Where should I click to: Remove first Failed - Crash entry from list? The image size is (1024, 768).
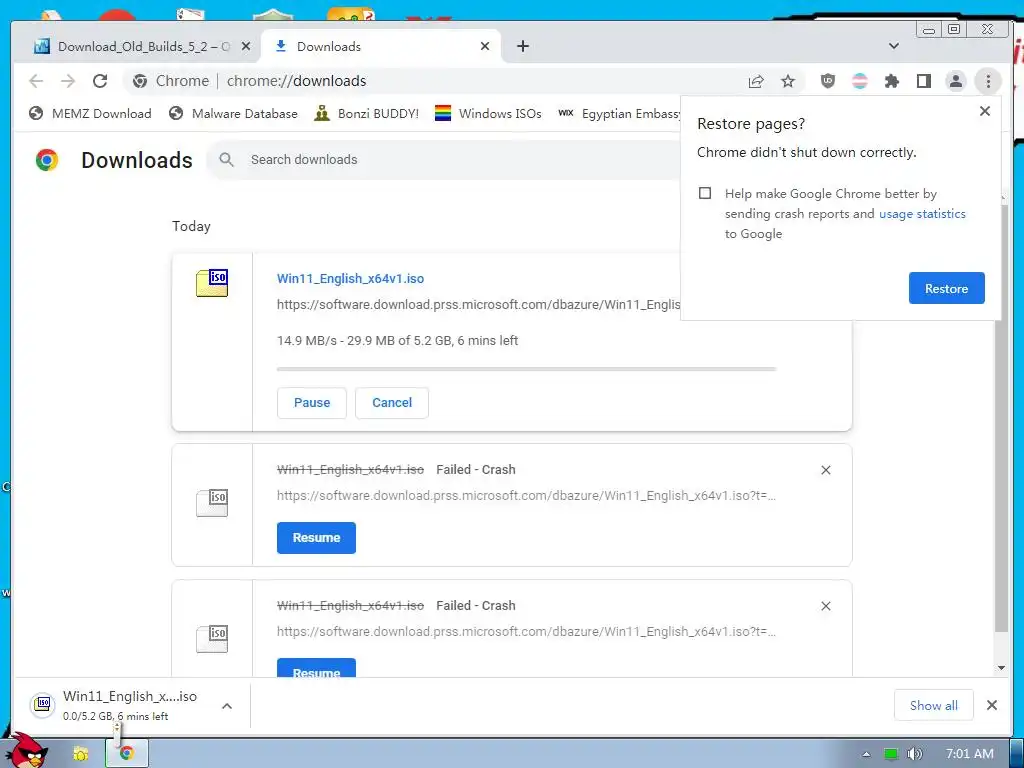(825, 470)
